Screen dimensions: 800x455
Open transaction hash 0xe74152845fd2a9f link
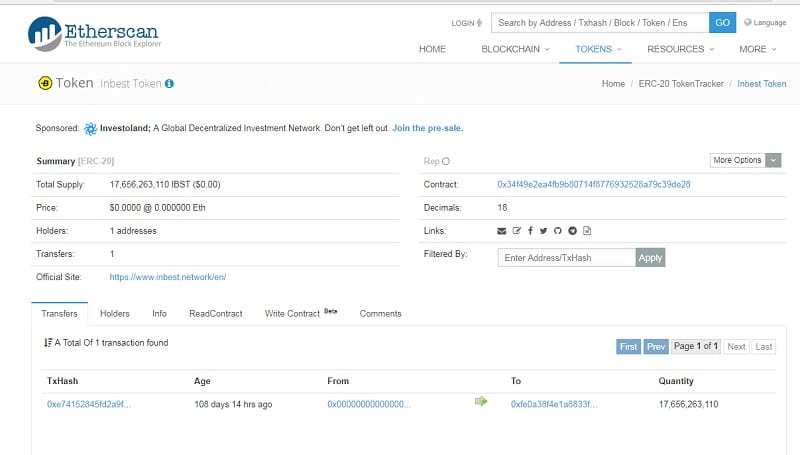point(89,405)
